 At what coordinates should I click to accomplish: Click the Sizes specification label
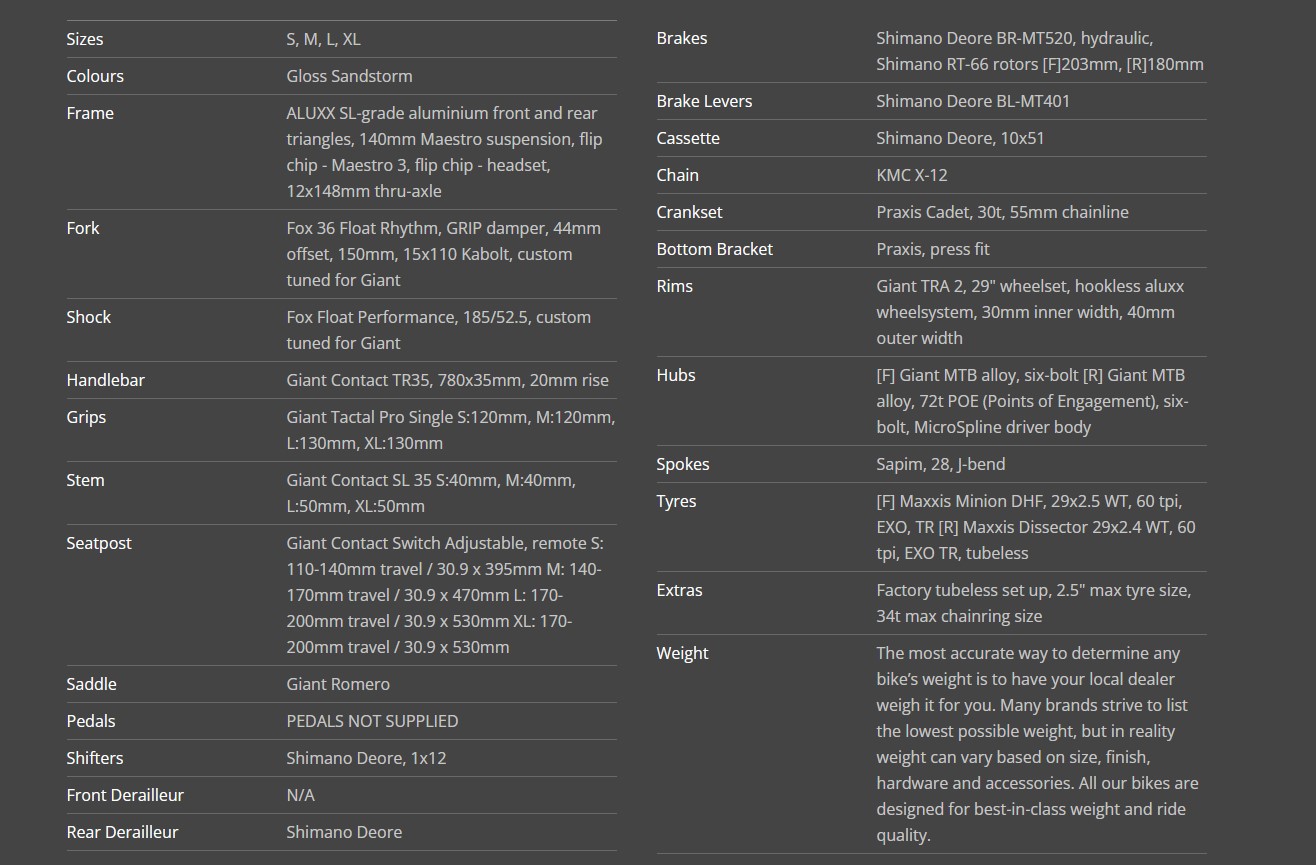coord(85,39)
